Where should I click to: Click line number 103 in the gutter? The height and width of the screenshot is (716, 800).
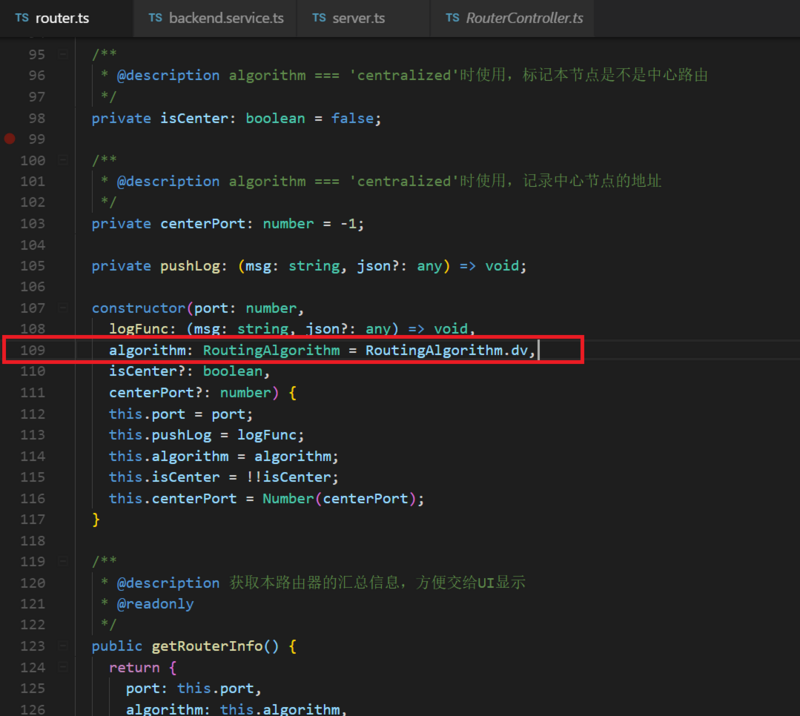click(33, 224)
